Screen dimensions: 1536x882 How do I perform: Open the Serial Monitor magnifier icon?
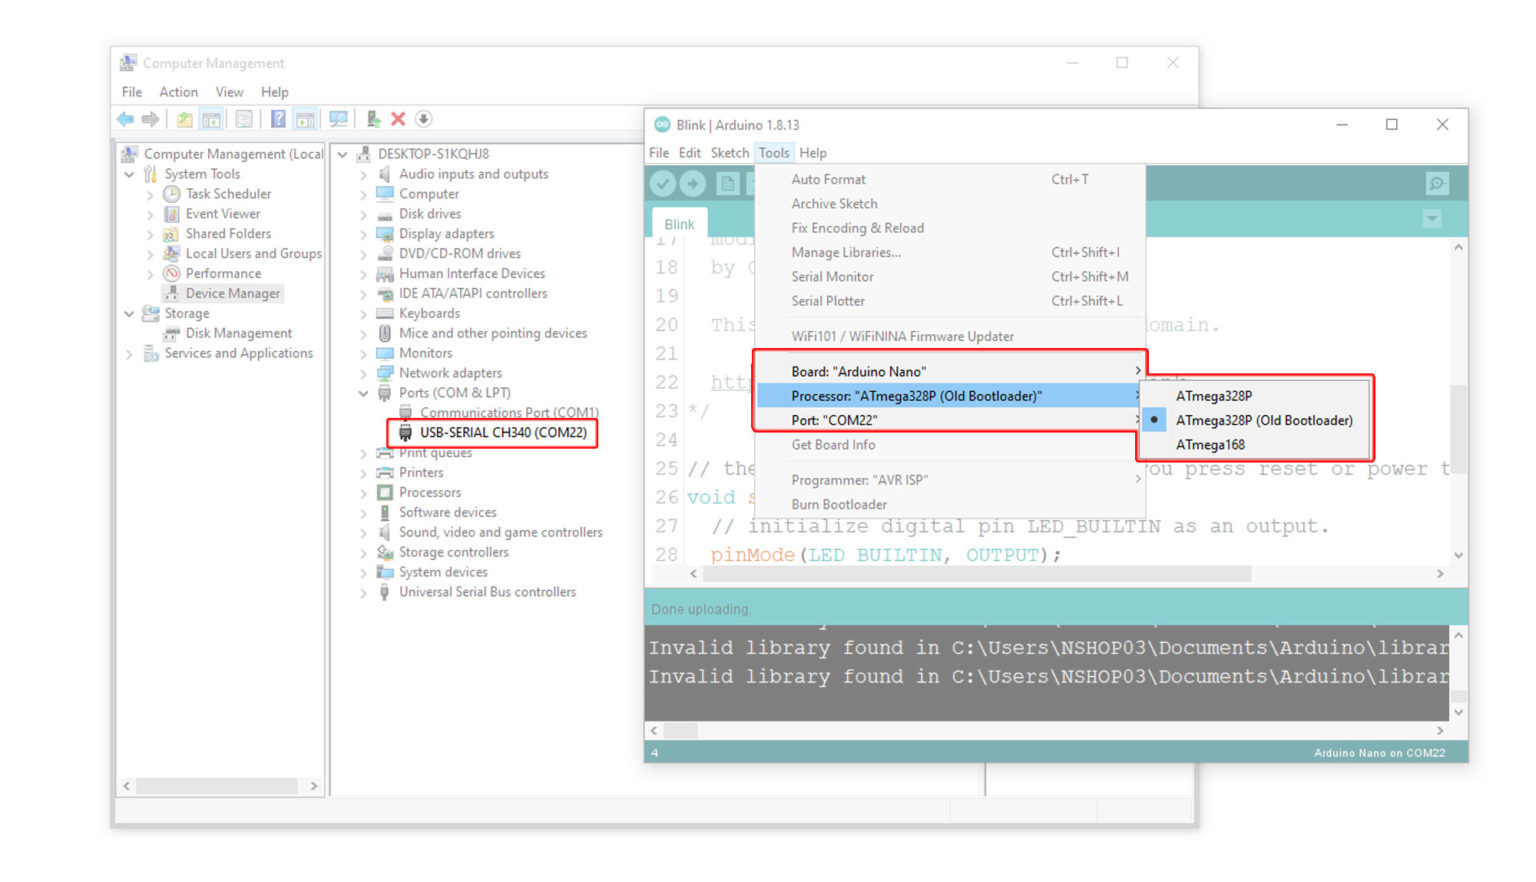pos(1436,184)
